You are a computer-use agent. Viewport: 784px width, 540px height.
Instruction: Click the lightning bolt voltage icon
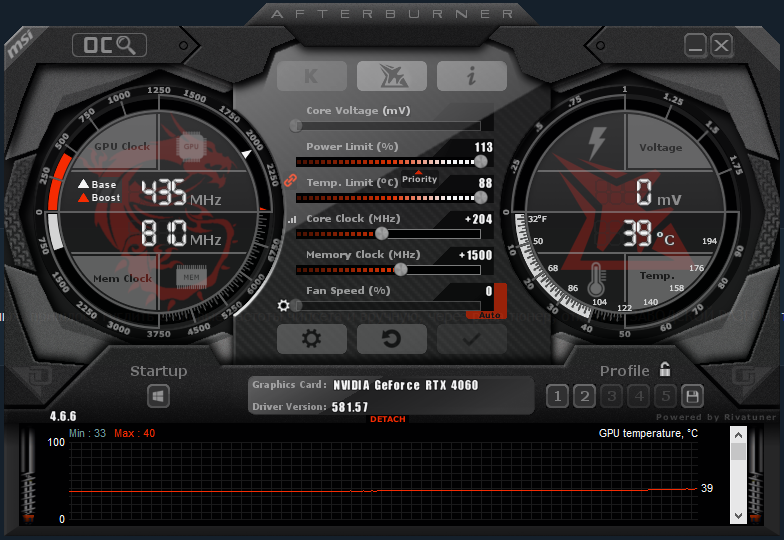pos(596,143)
